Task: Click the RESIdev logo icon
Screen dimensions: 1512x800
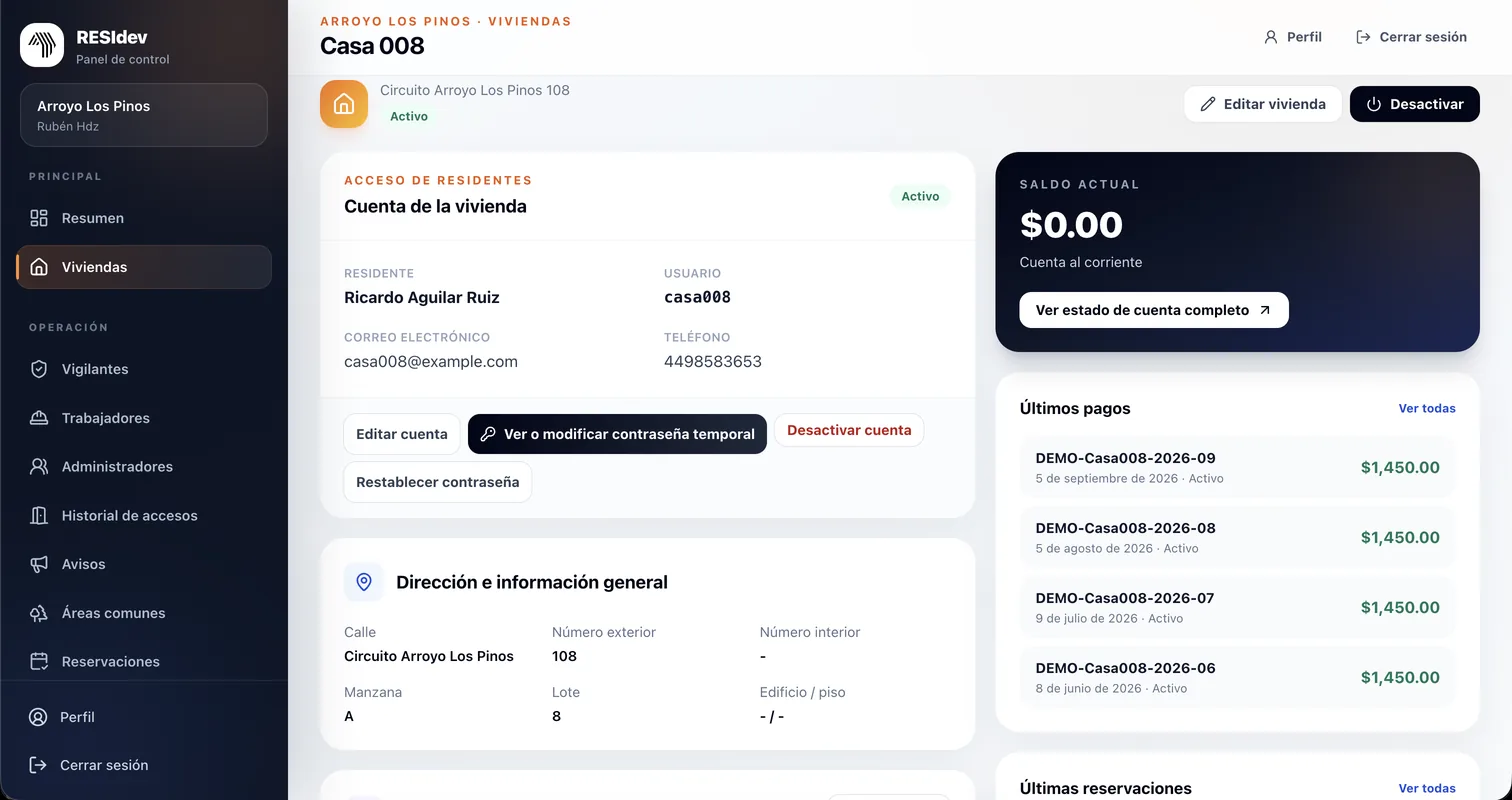Action: (x=42, y=45)
